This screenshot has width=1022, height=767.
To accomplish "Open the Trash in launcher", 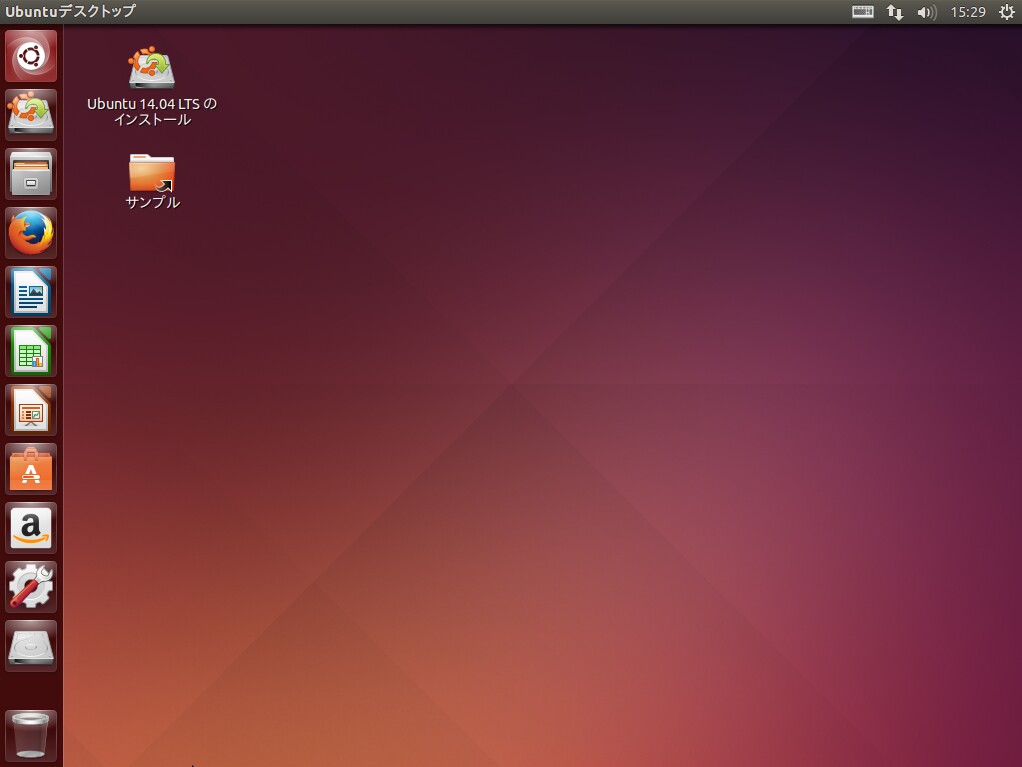I will (31, 735).
